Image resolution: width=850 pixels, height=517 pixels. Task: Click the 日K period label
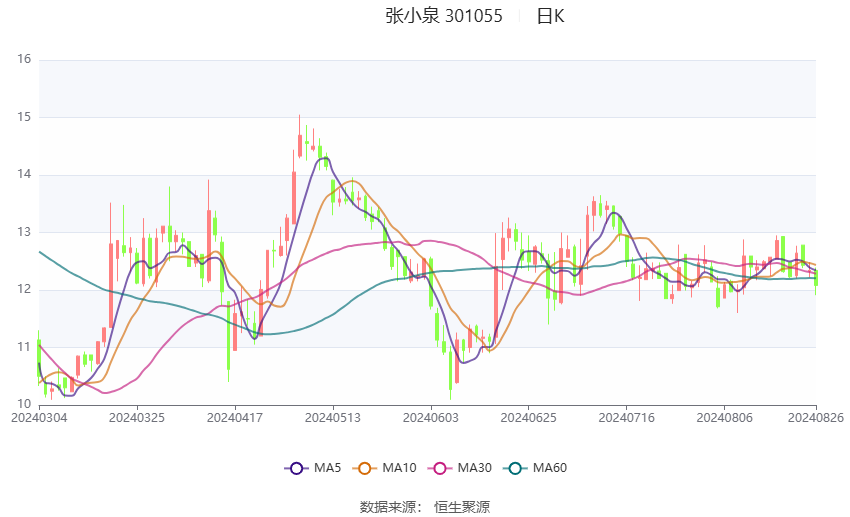click(x=550, y=16)
